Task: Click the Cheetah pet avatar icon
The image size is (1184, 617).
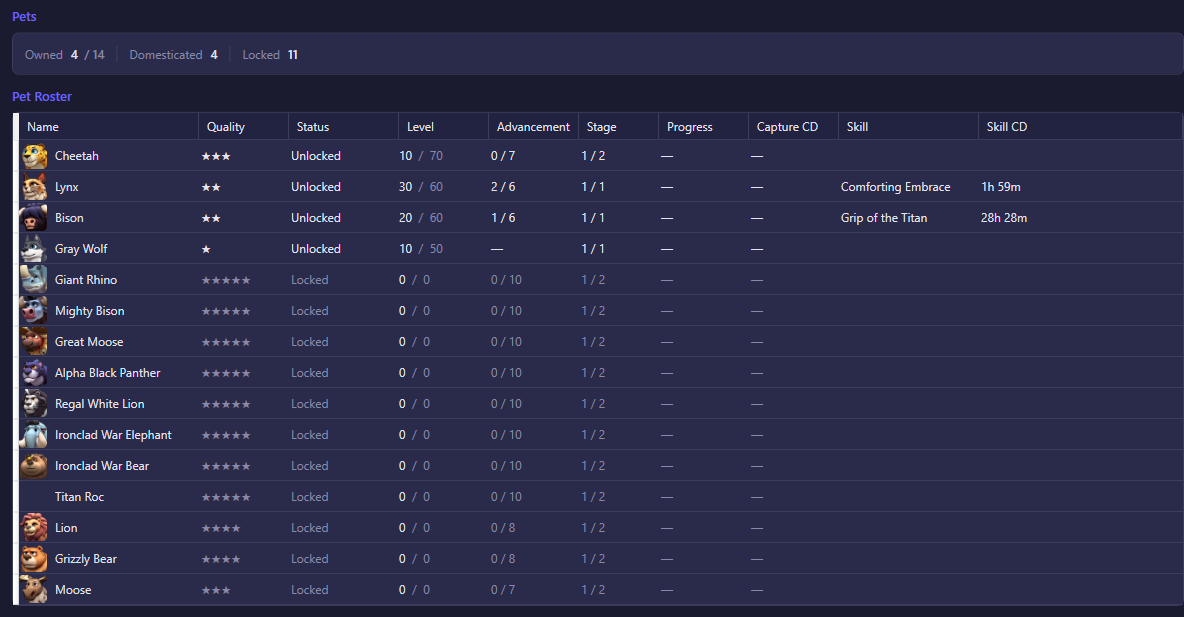Action: (34, 156)
